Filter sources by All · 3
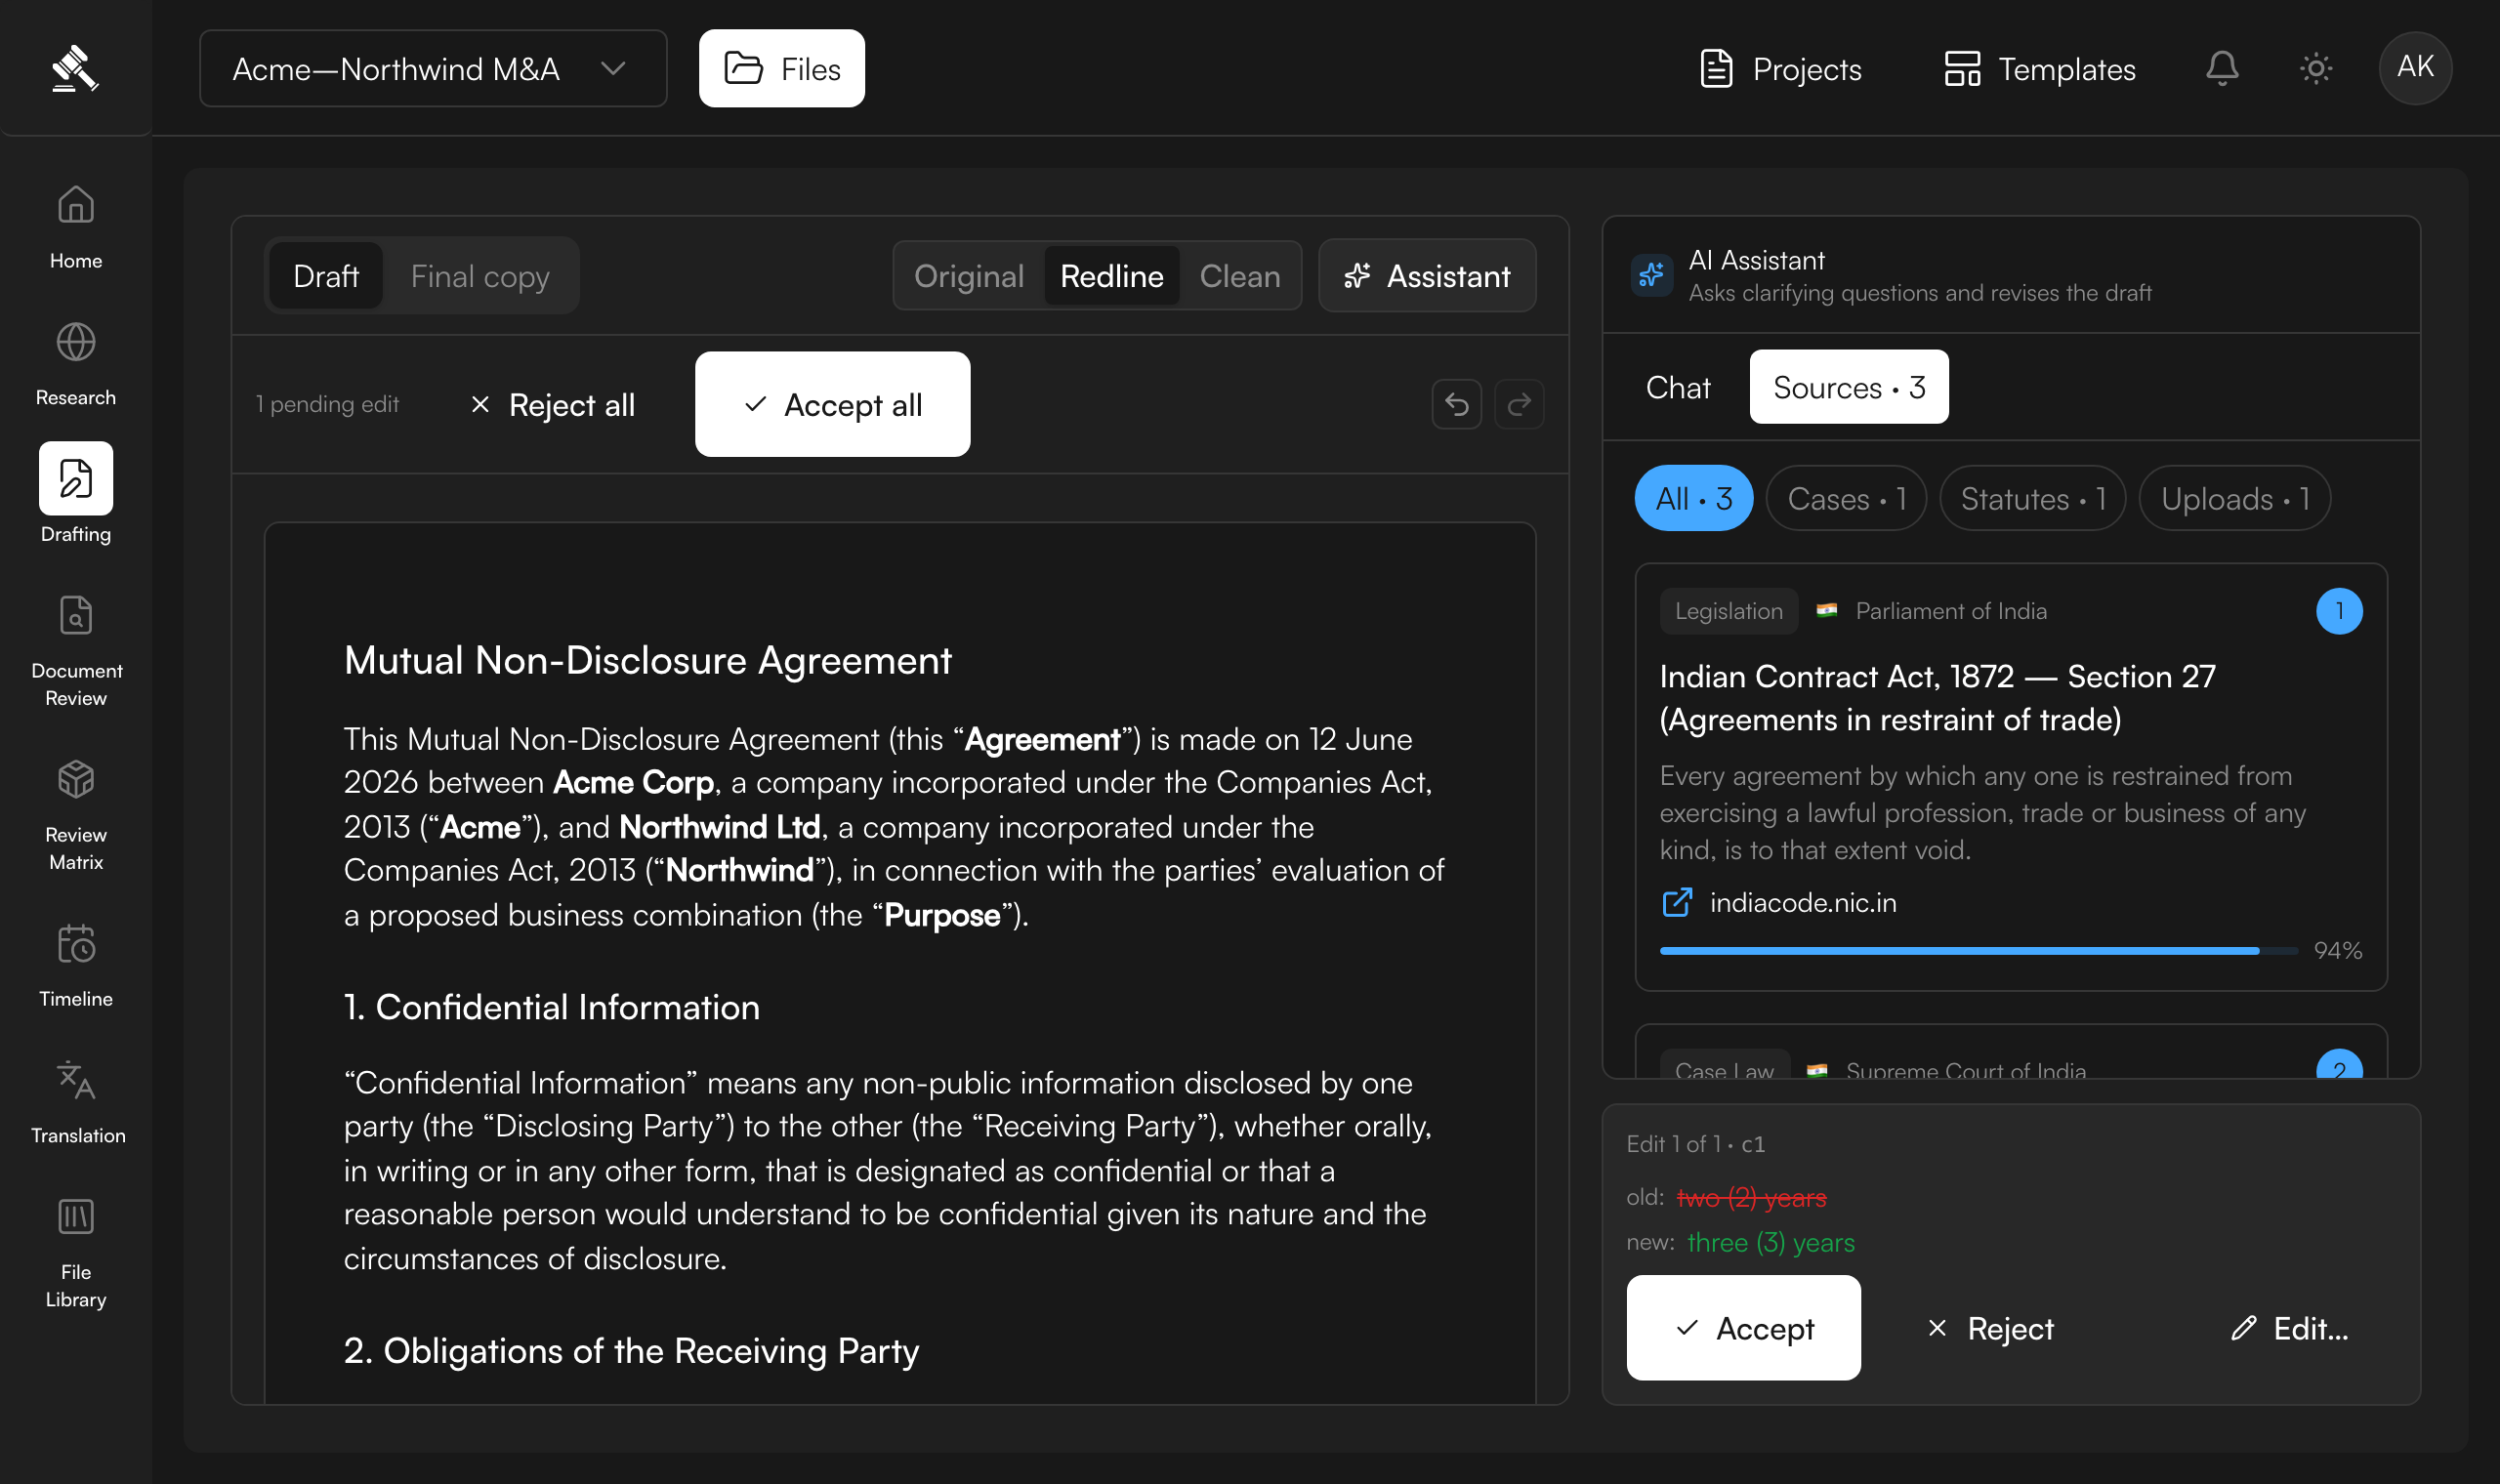This screenshot has width=2500, height=1484. (1694, 499)
